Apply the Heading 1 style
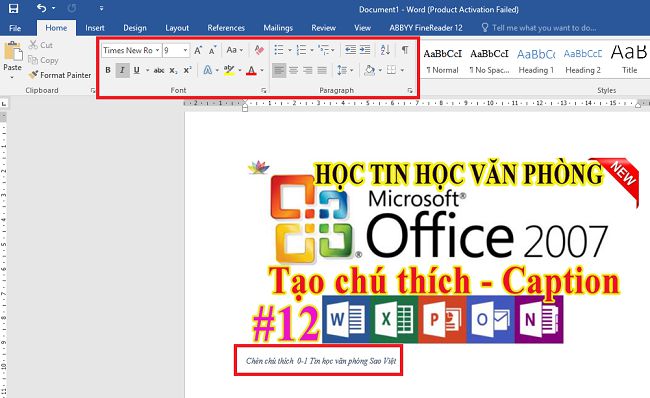 point(536,61)
